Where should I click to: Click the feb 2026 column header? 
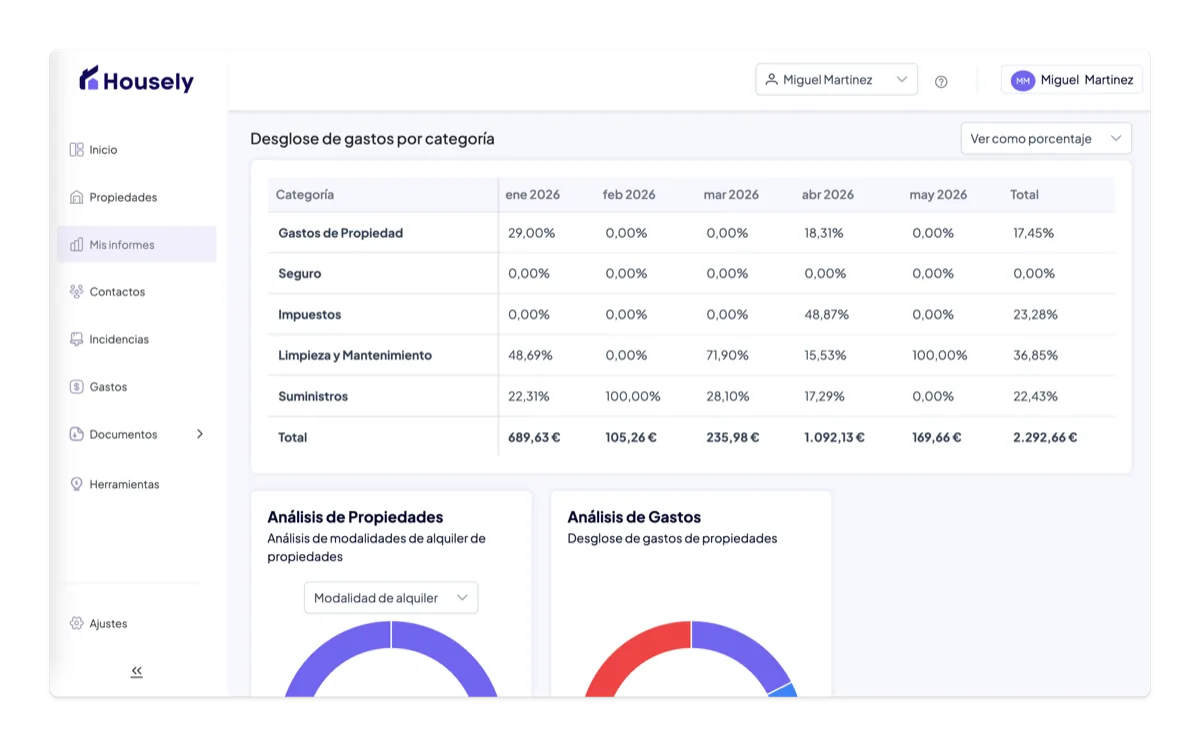629,195
